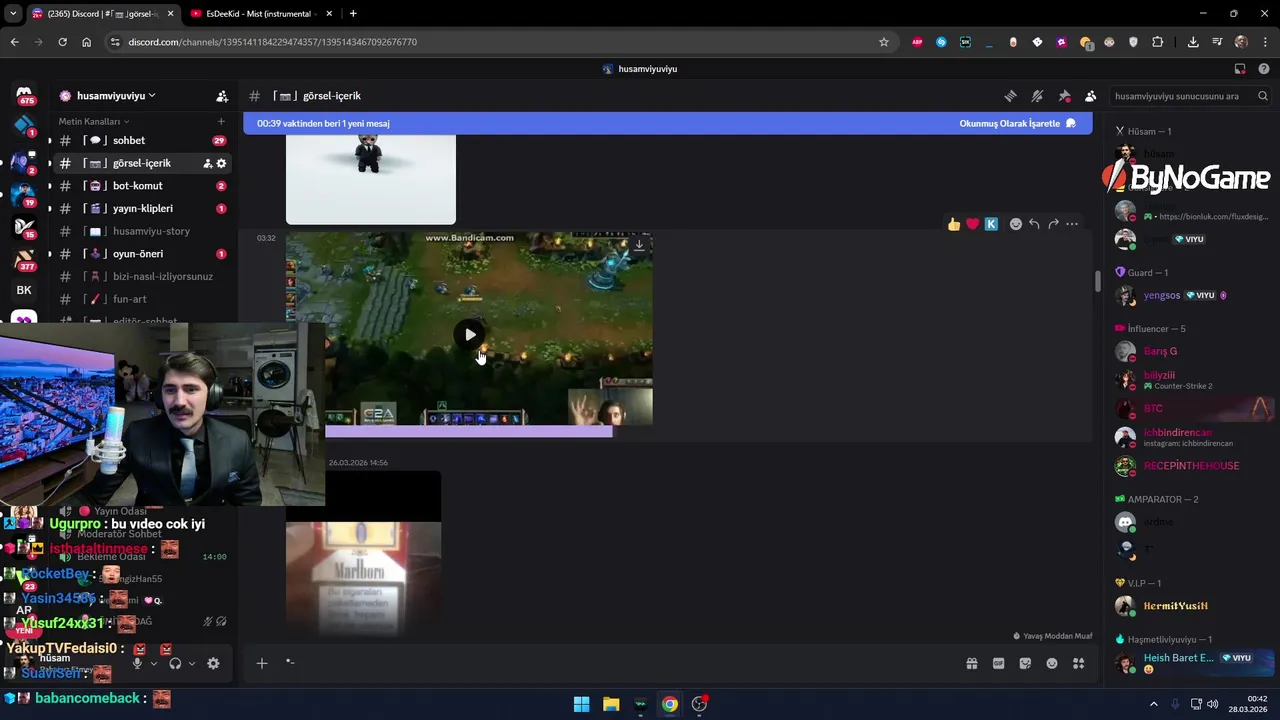The image size is (1280, 720).
Task: Open GIF picker in message bar
Action: pyautogui.click(x=998, y=663)
